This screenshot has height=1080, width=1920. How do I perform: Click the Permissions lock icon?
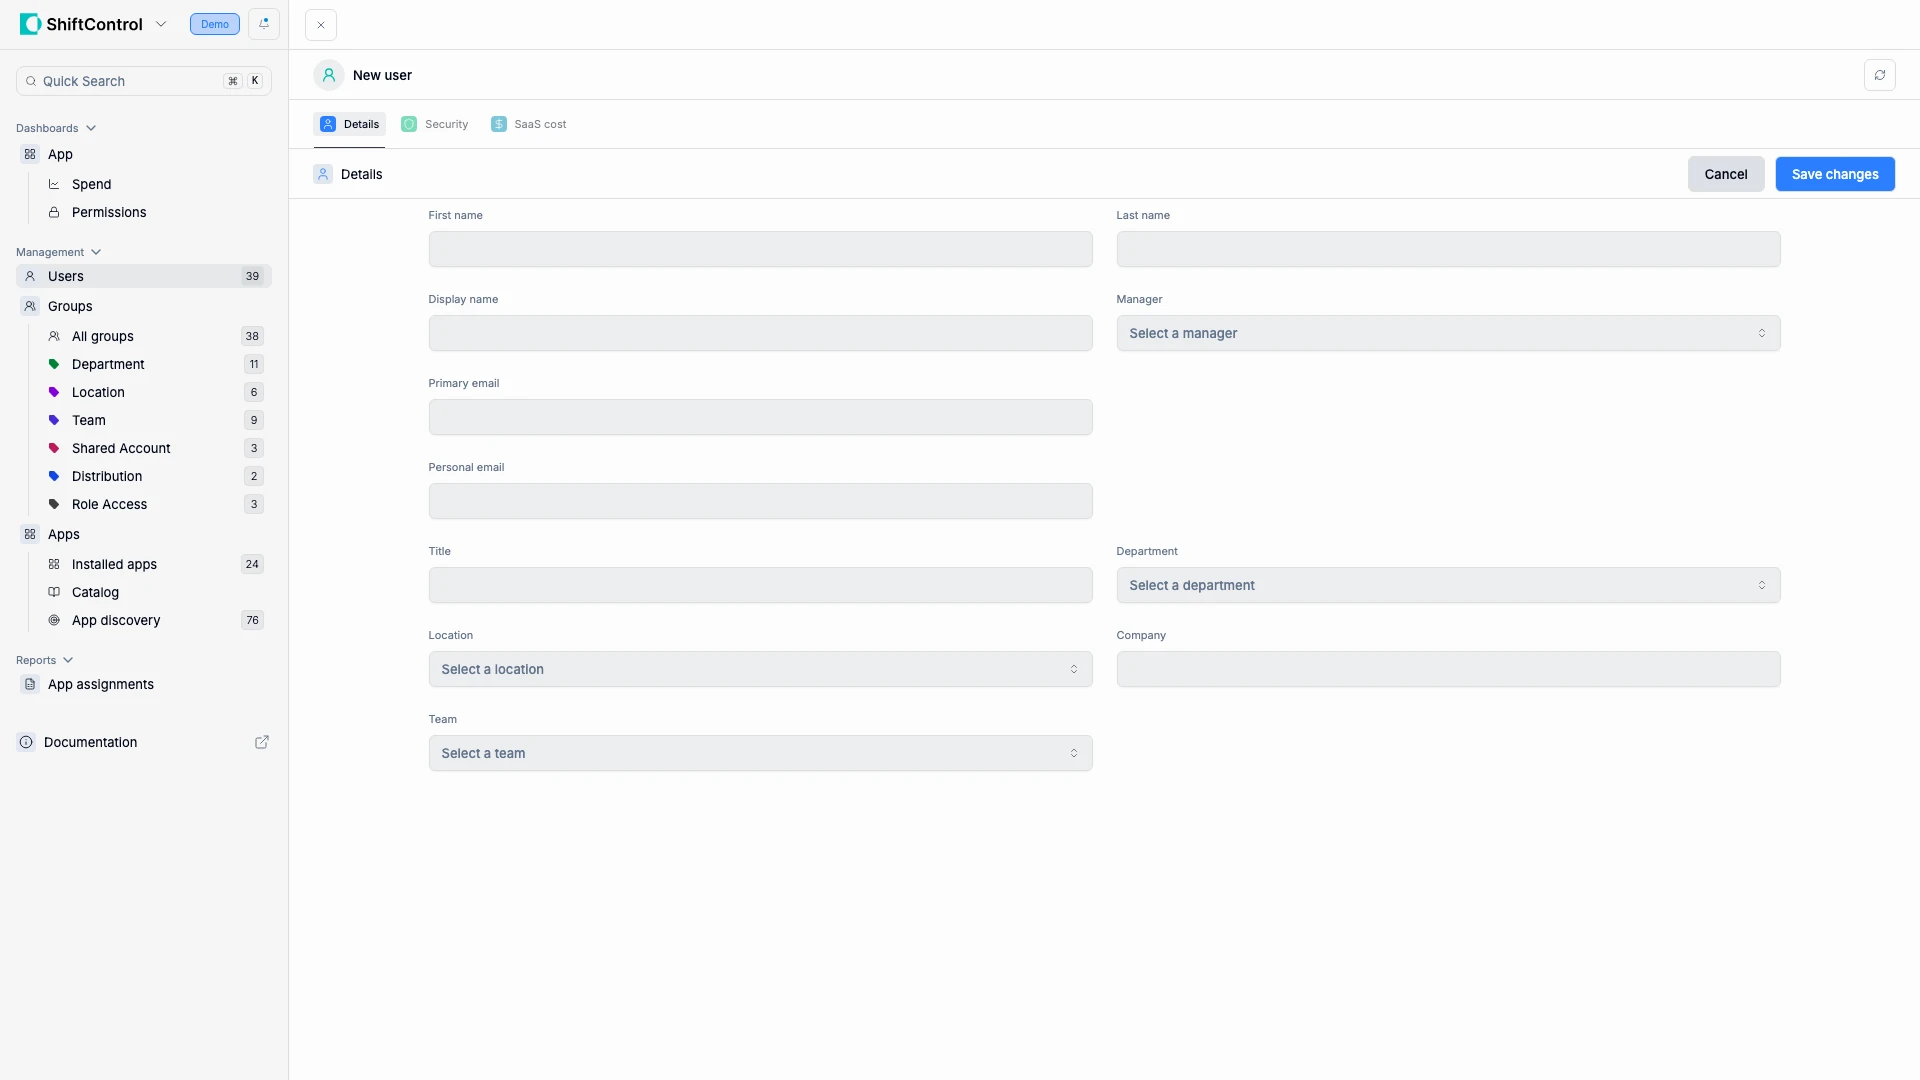53,212
